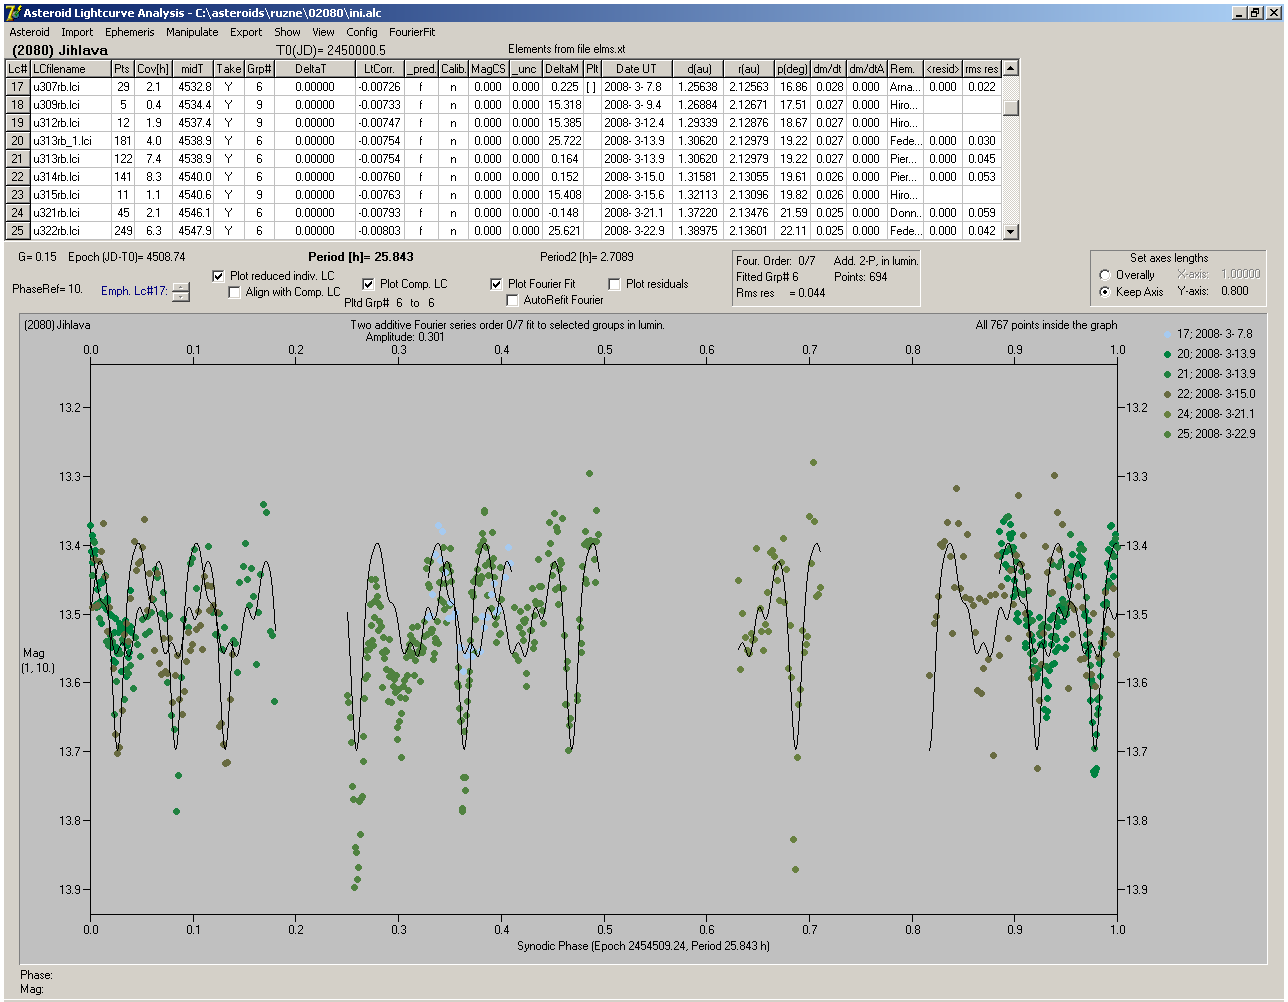Screen dimensions: 1288x1002
Task: Toggle Plot Fourier Fit checkbox
Action: (x=496, y=284)
